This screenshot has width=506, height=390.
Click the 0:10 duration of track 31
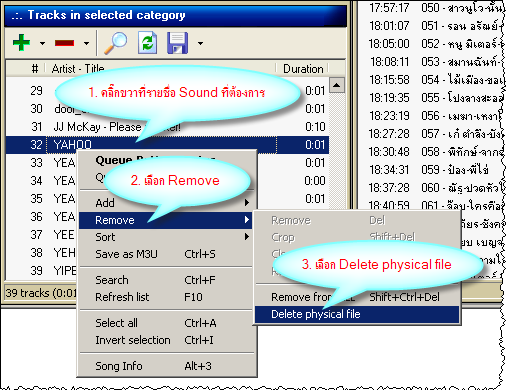[x=315, y=127]
